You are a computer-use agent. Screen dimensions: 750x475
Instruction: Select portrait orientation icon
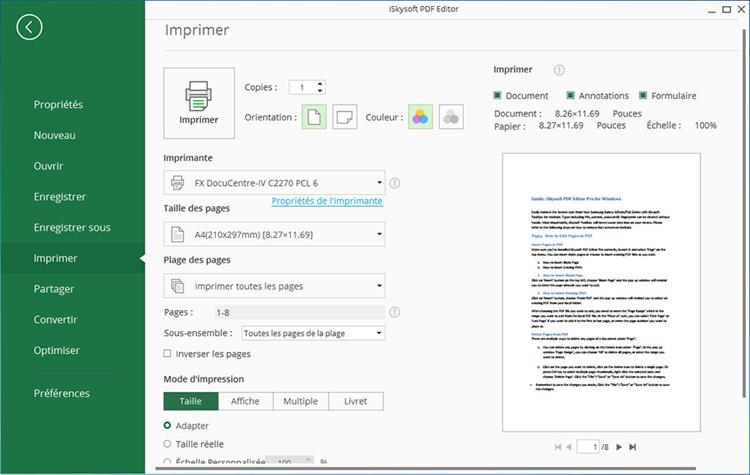314,117
